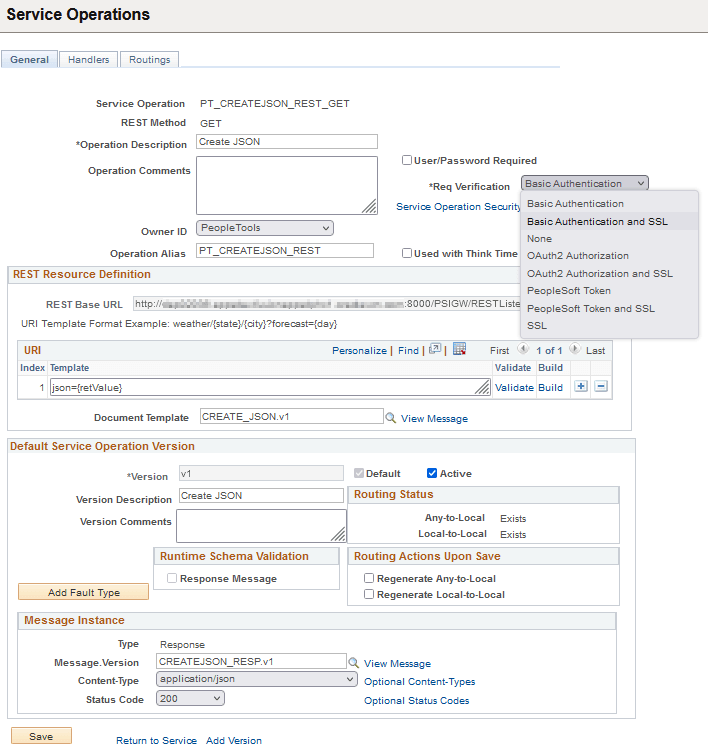Click Version Description field

[x=261, y=496]
